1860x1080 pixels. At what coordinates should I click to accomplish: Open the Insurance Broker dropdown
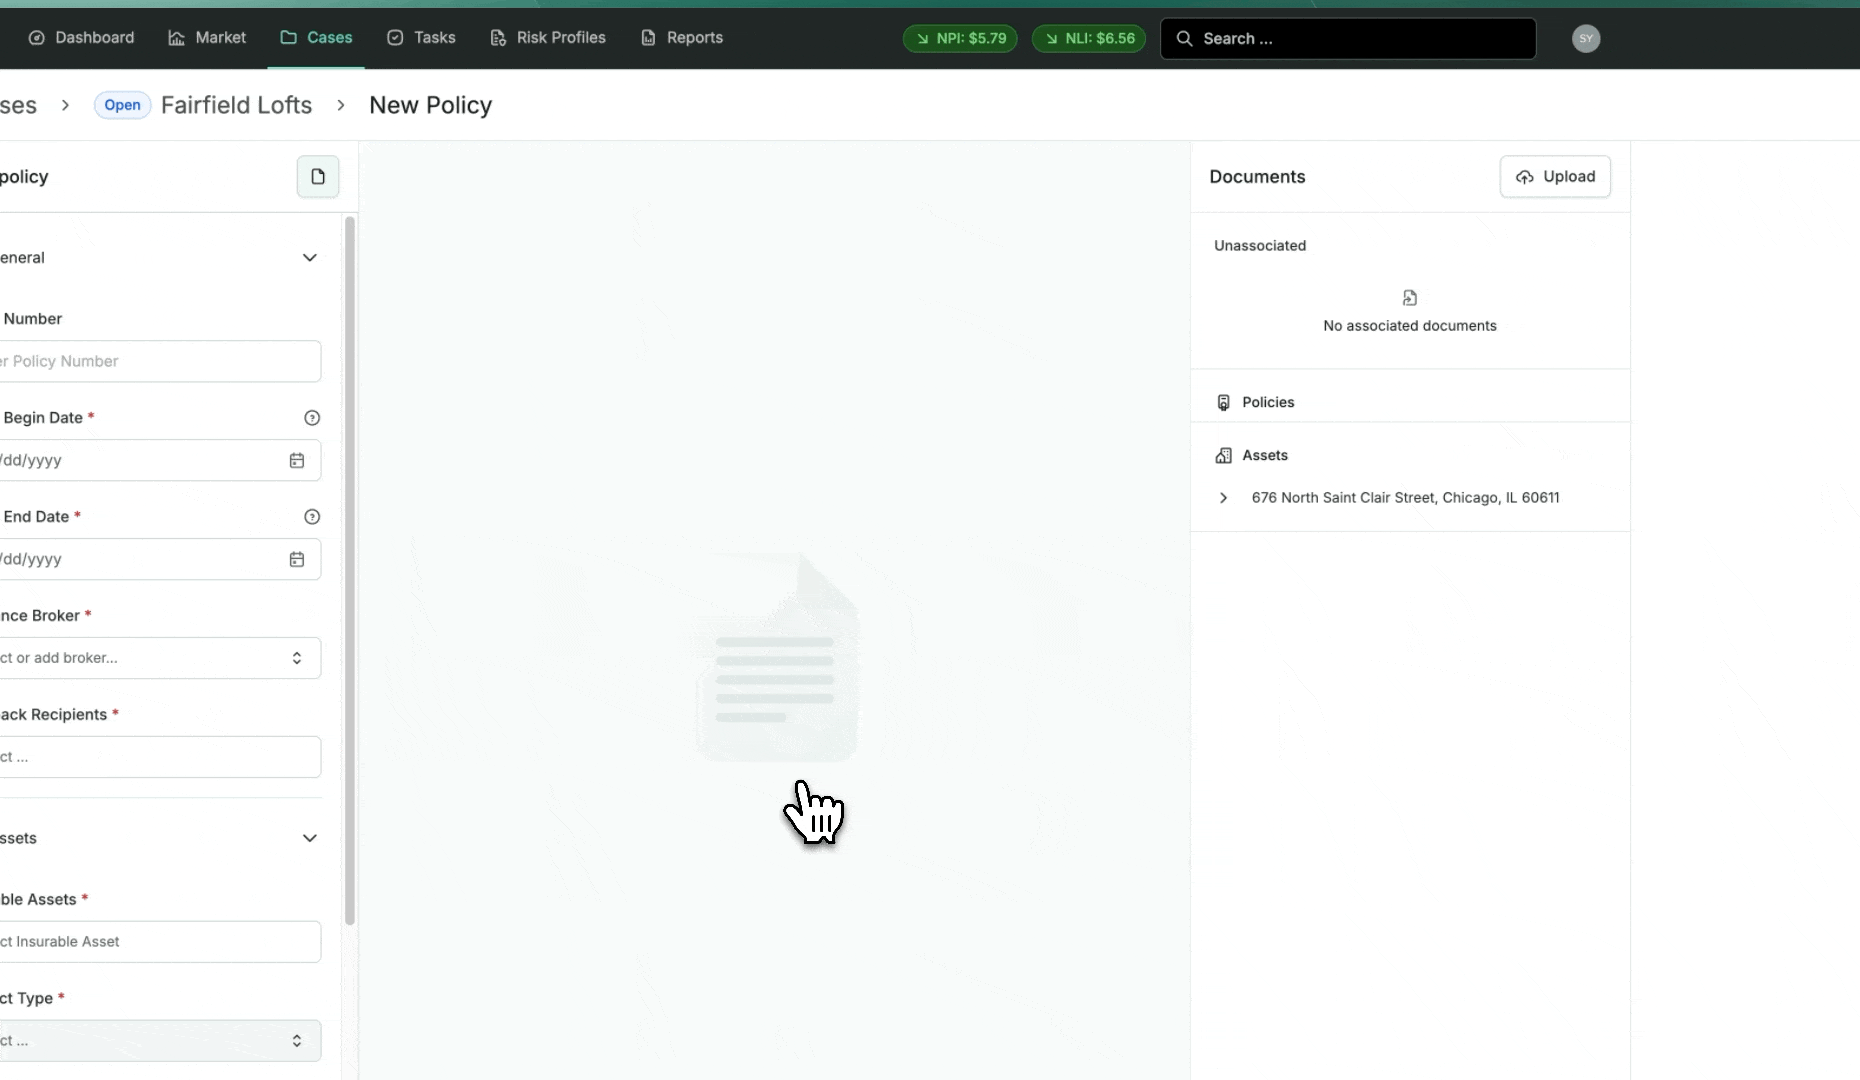tap(158, 658)
